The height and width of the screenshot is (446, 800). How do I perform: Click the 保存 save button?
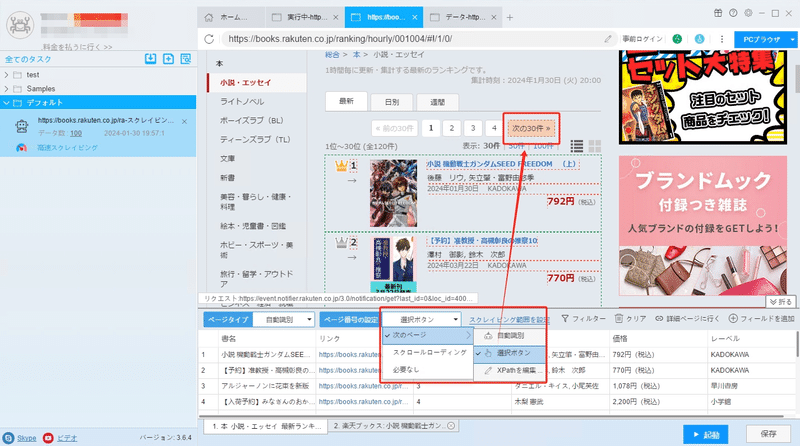pos(768,434)
